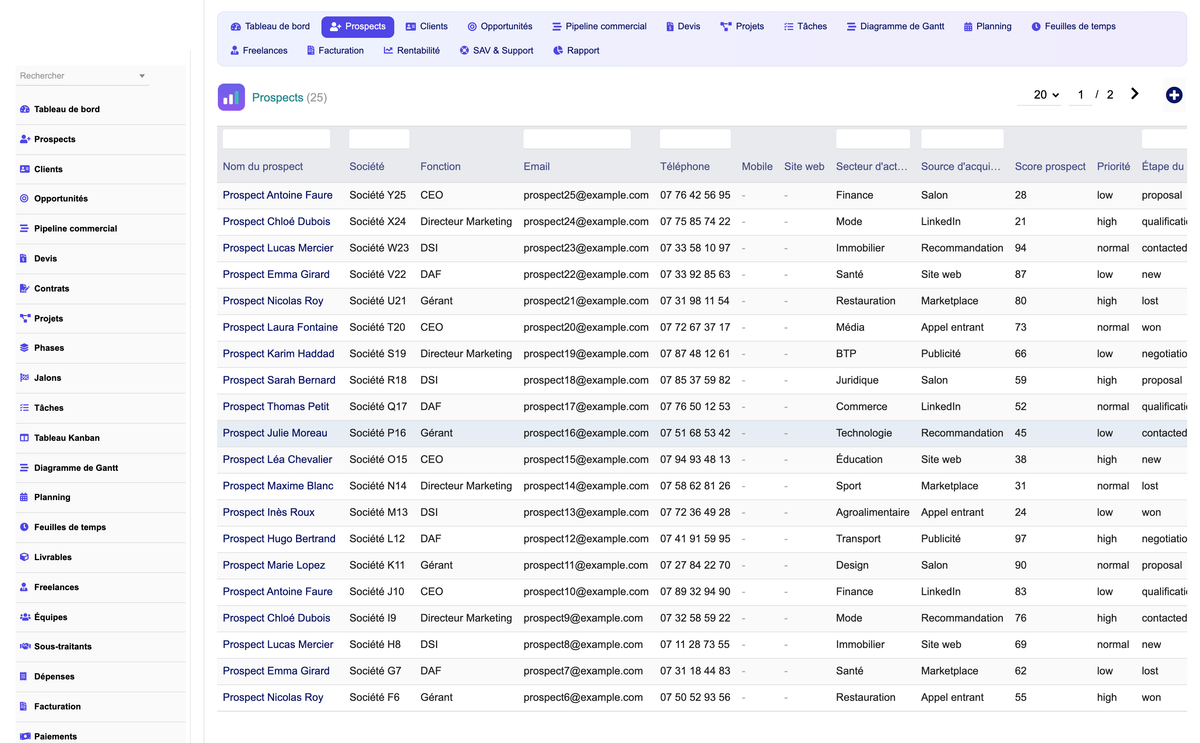Click the SAV & Support icon in the top nav
Screen dimensions: 1200x743
click(464, 50)
